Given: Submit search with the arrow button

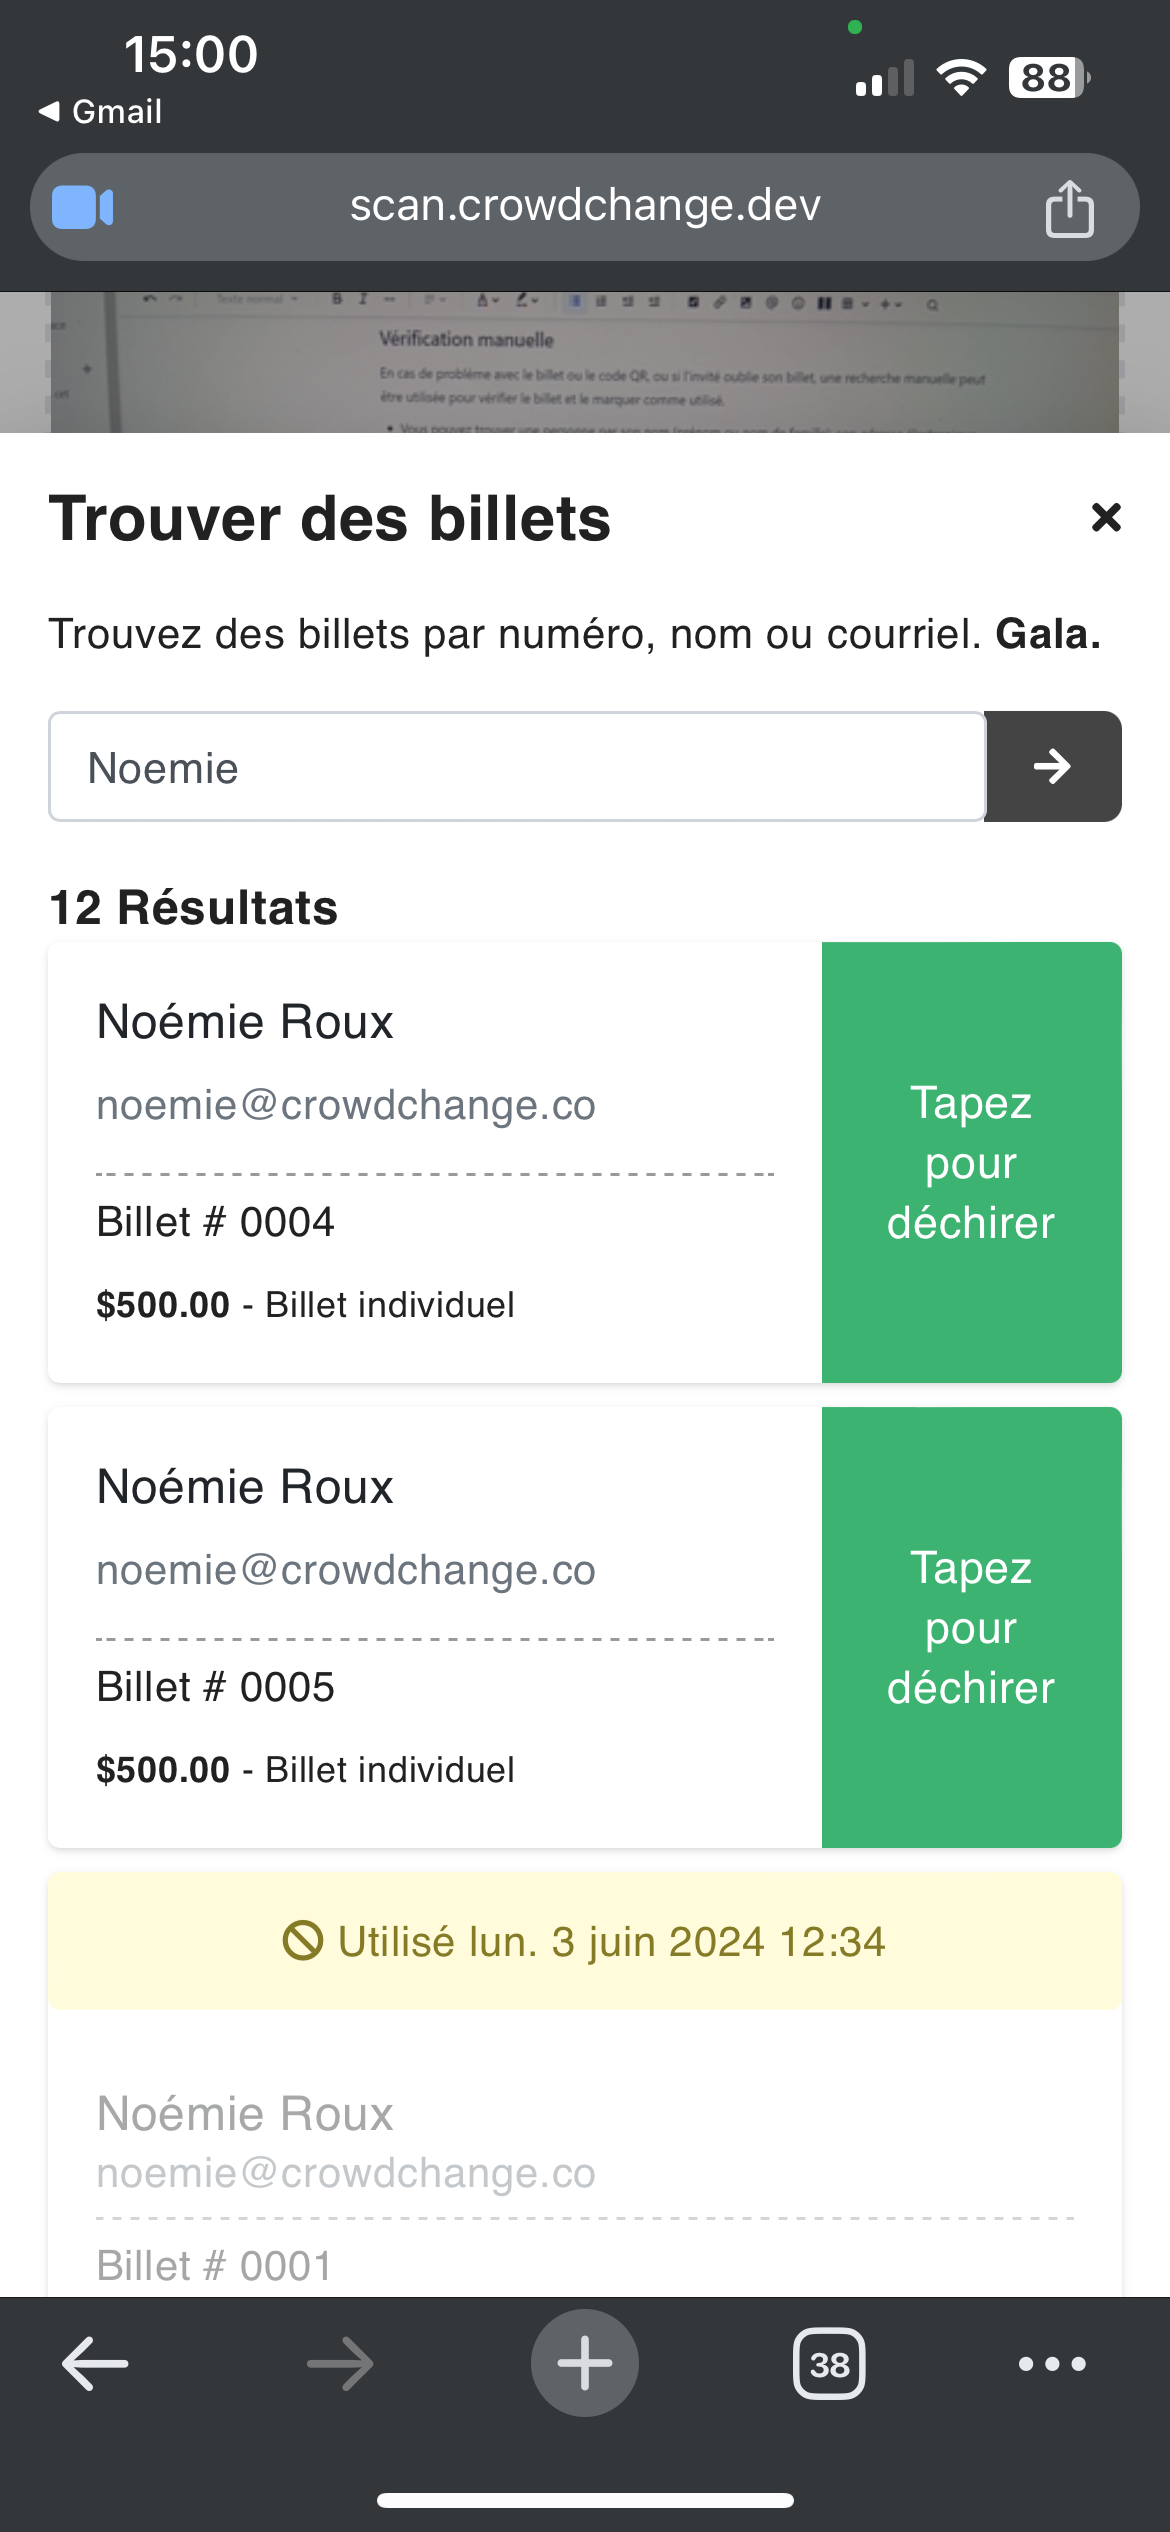Looking at the screenshot, I should tap(1053, 767).
